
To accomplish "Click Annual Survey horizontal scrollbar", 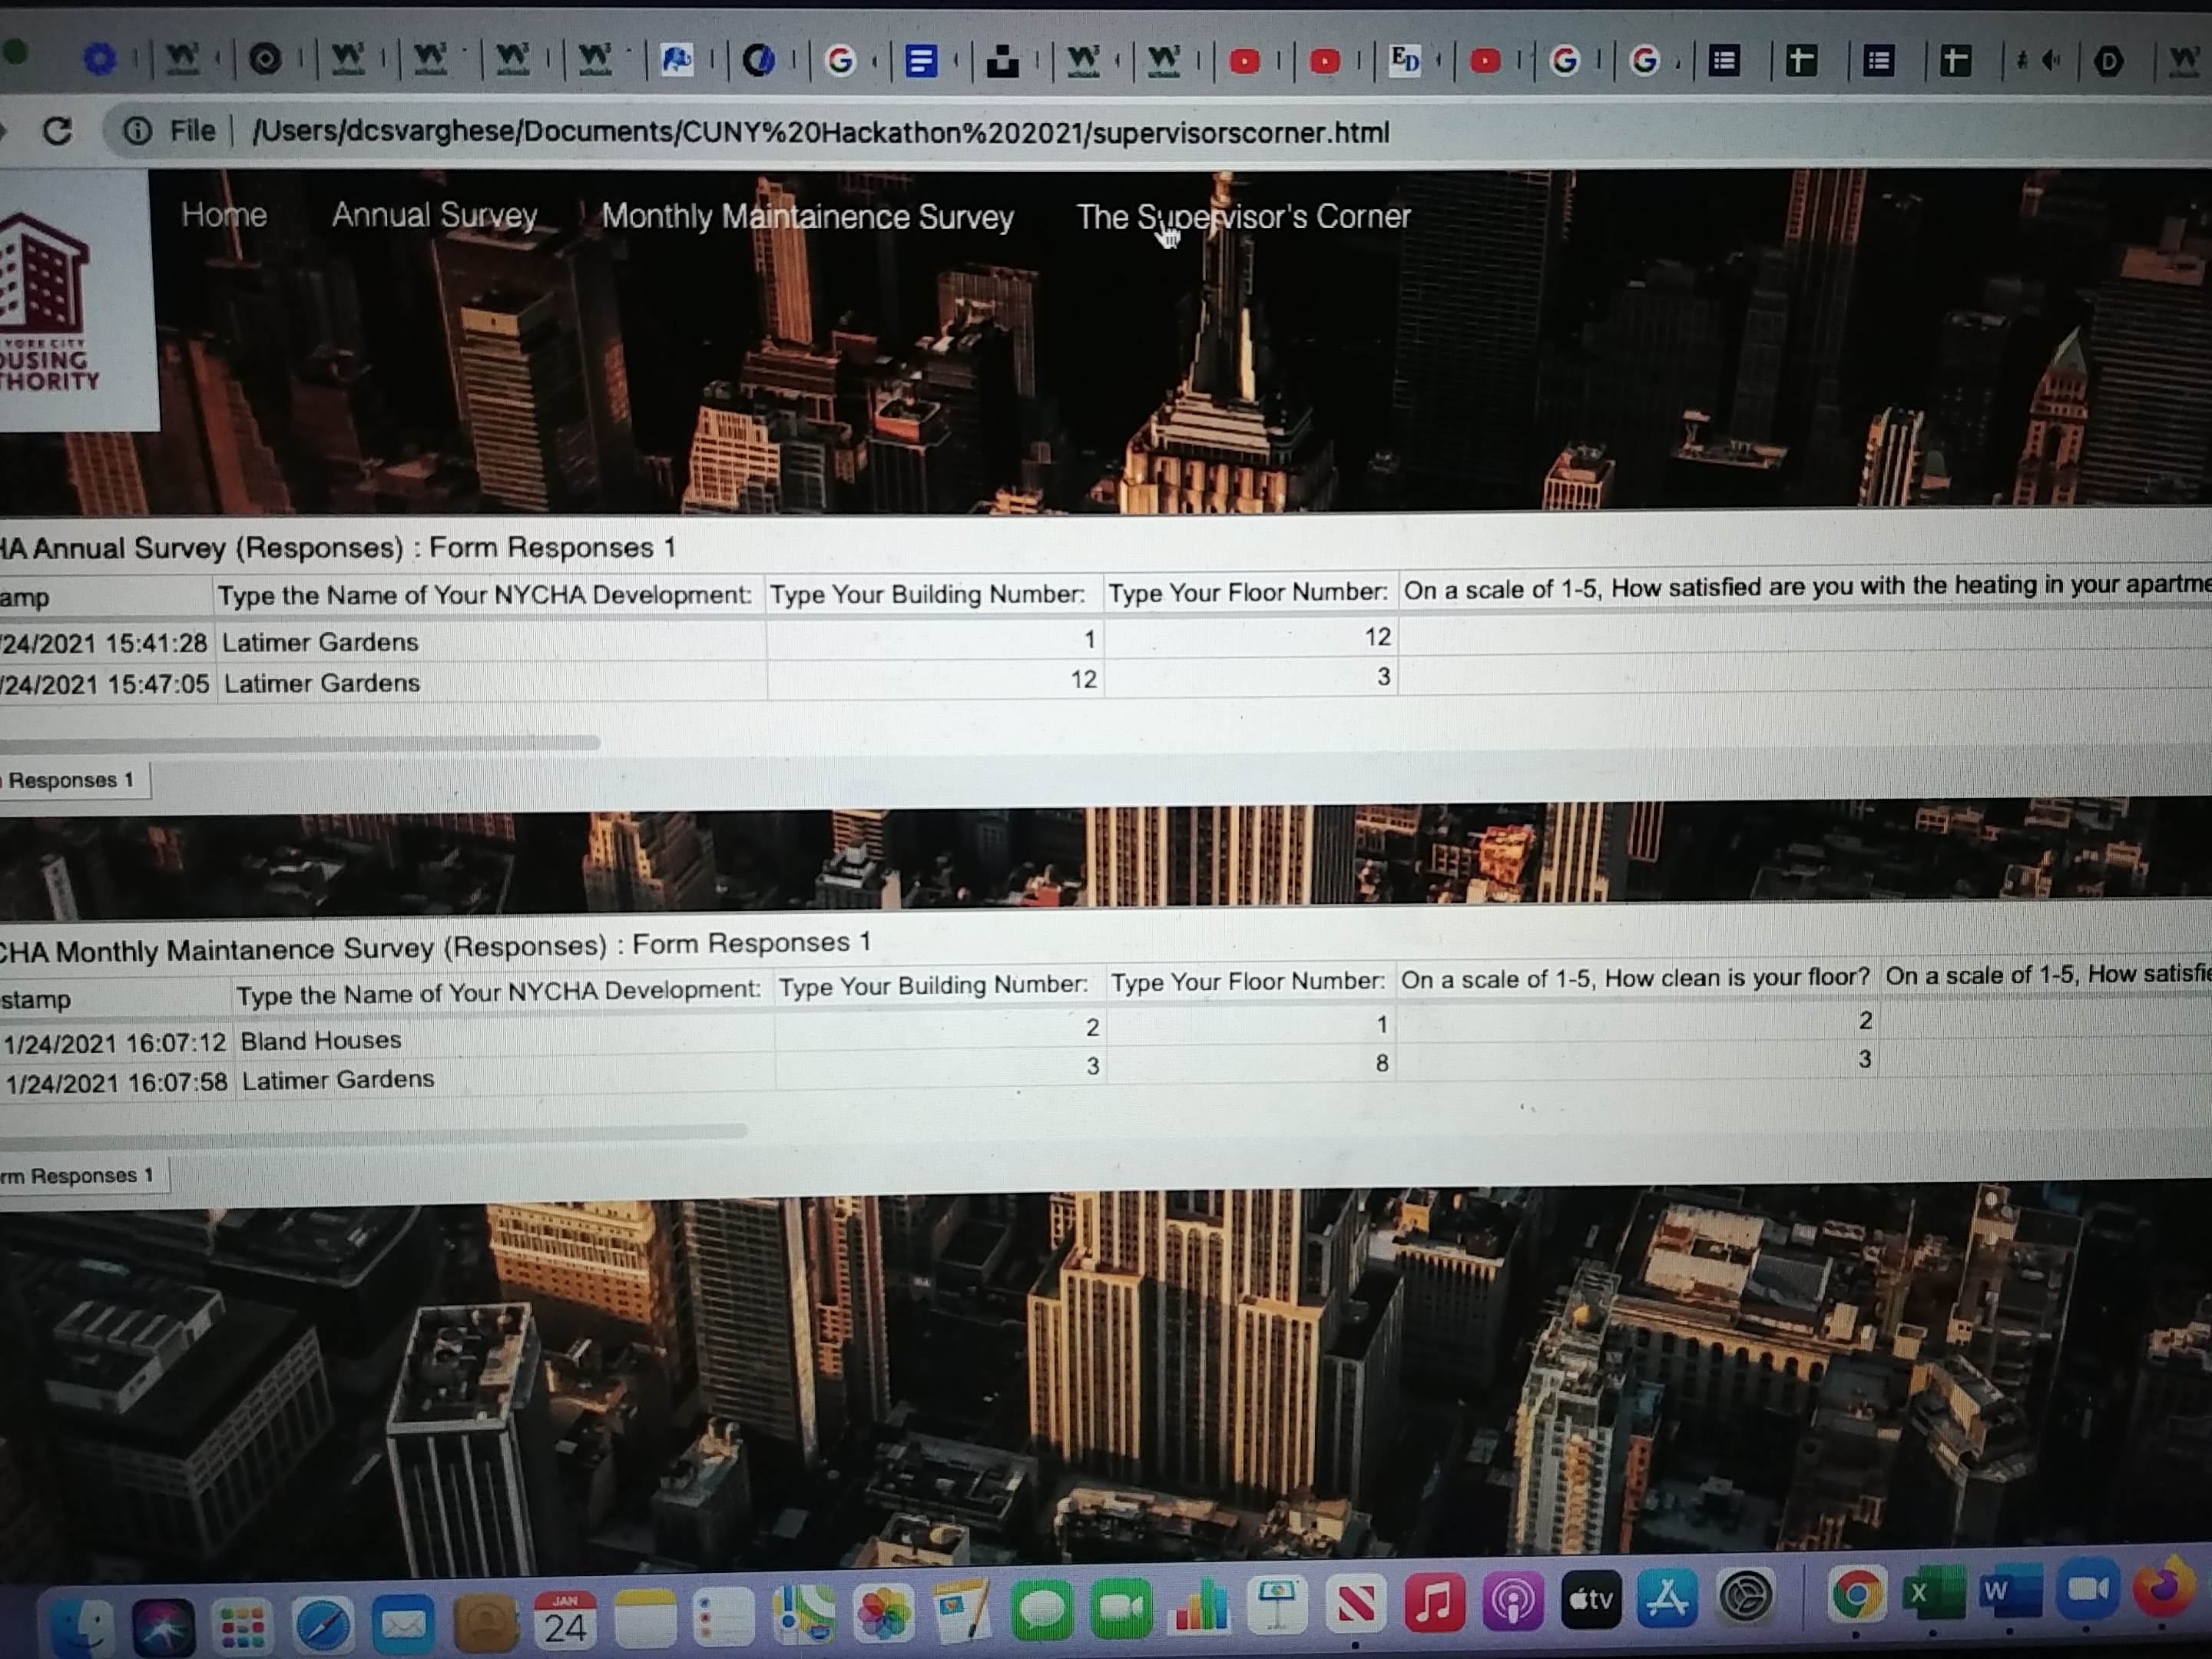I will pos(300,743).
